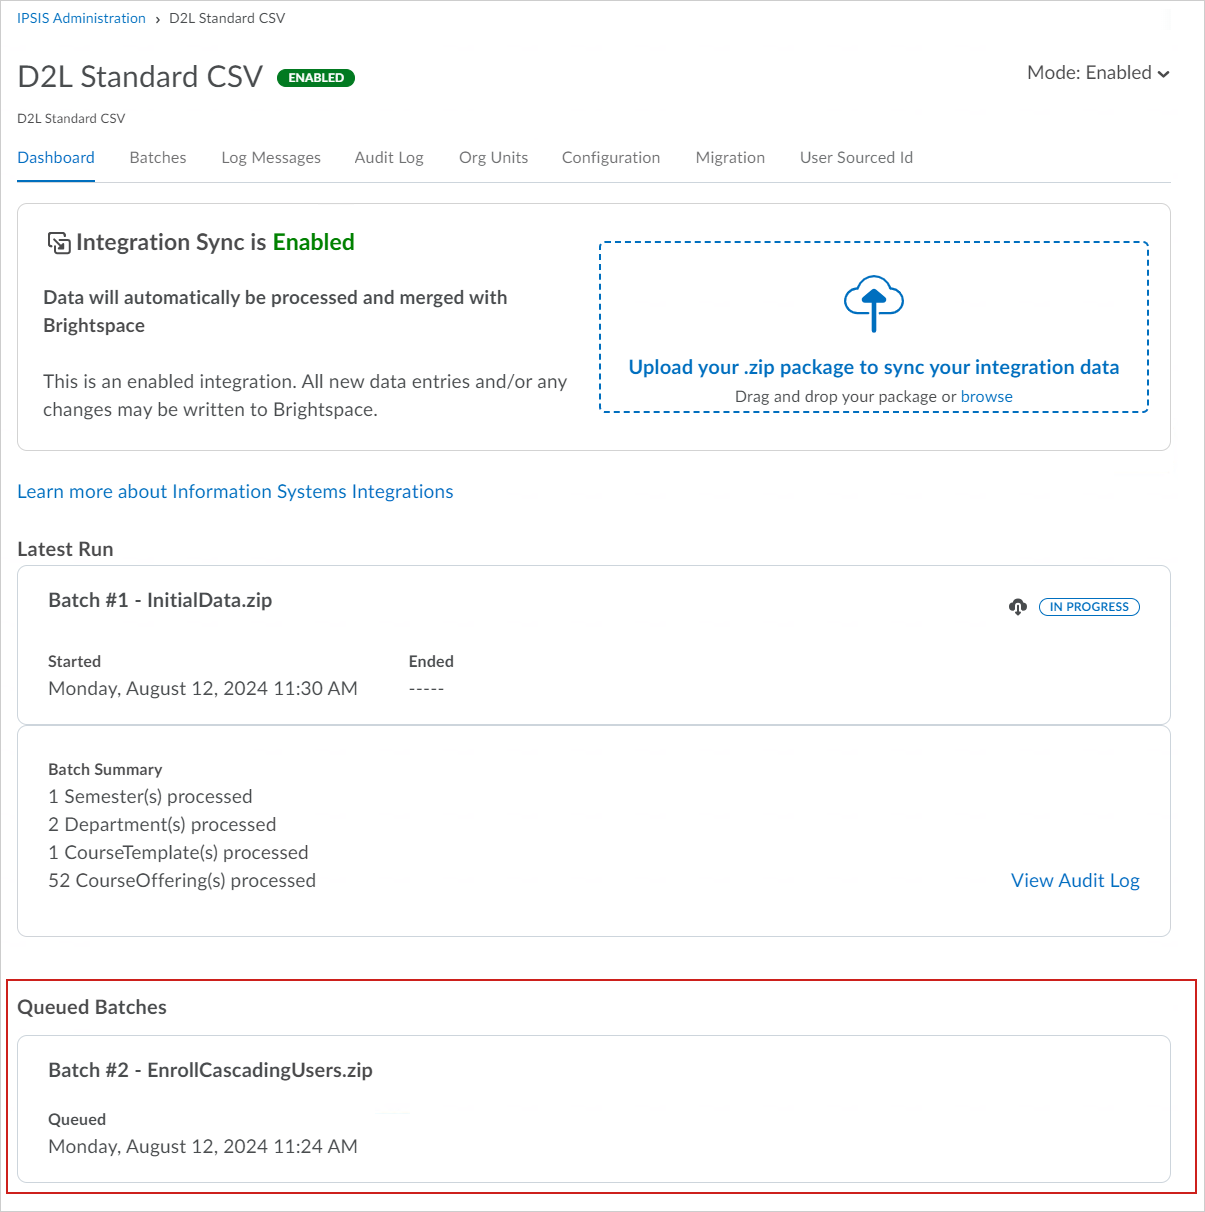Click 1 Semester(s) processed line
The image size is (1205, 1212).
(150, 796)
